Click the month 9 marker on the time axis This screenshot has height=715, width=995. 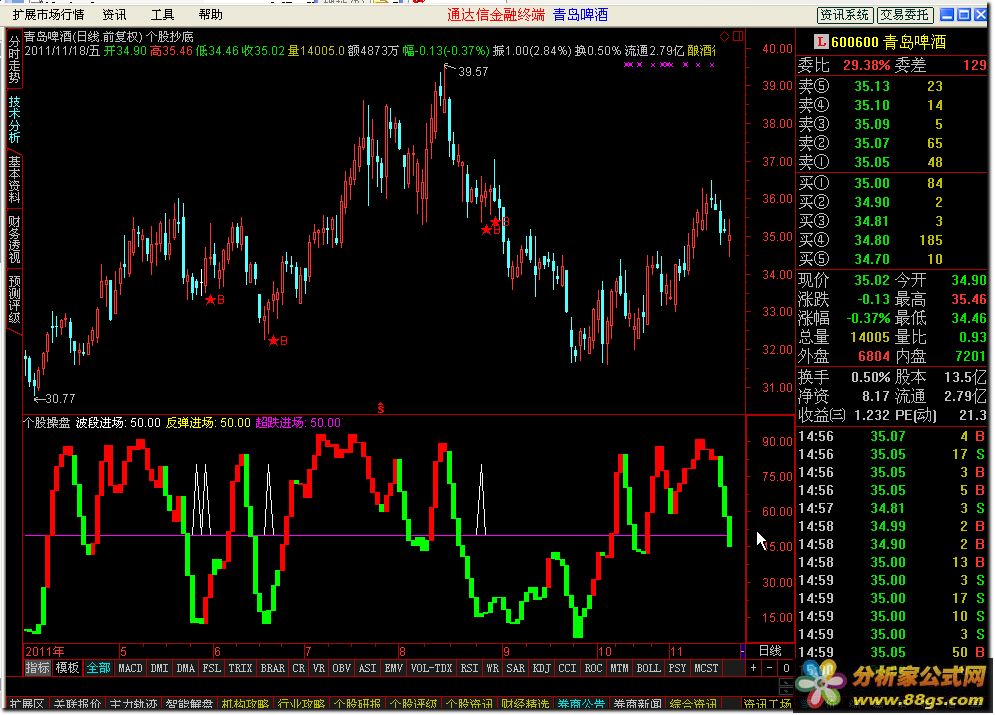click(x=506, y=651)
